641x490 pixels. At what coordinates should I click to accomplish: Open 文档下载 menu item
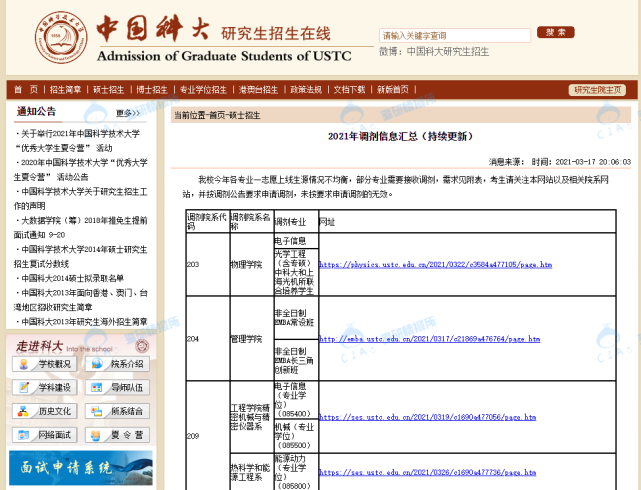[x=349, y=89]
